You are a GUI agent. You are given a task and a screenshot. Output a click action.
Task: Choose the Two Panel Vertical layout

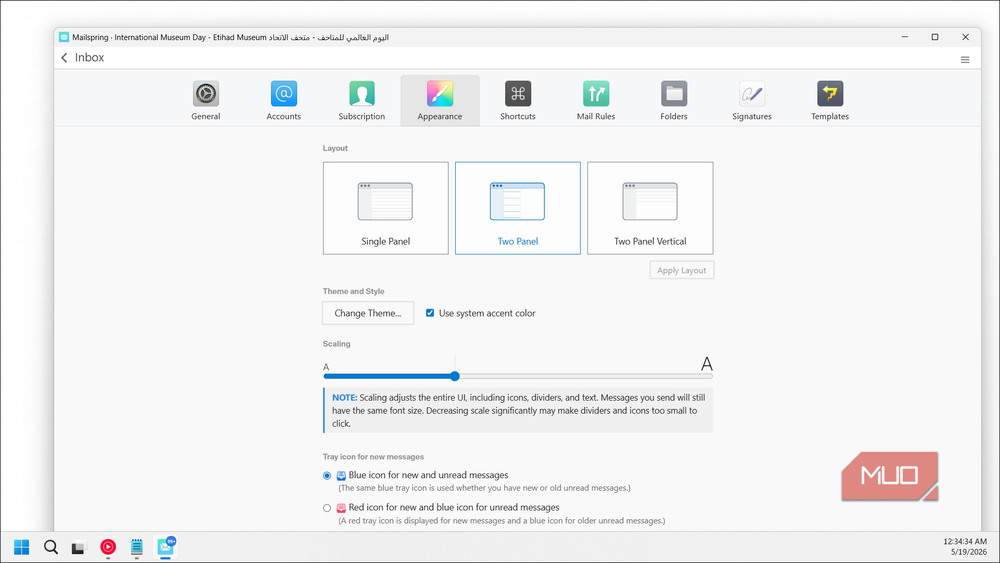(650, 208)
